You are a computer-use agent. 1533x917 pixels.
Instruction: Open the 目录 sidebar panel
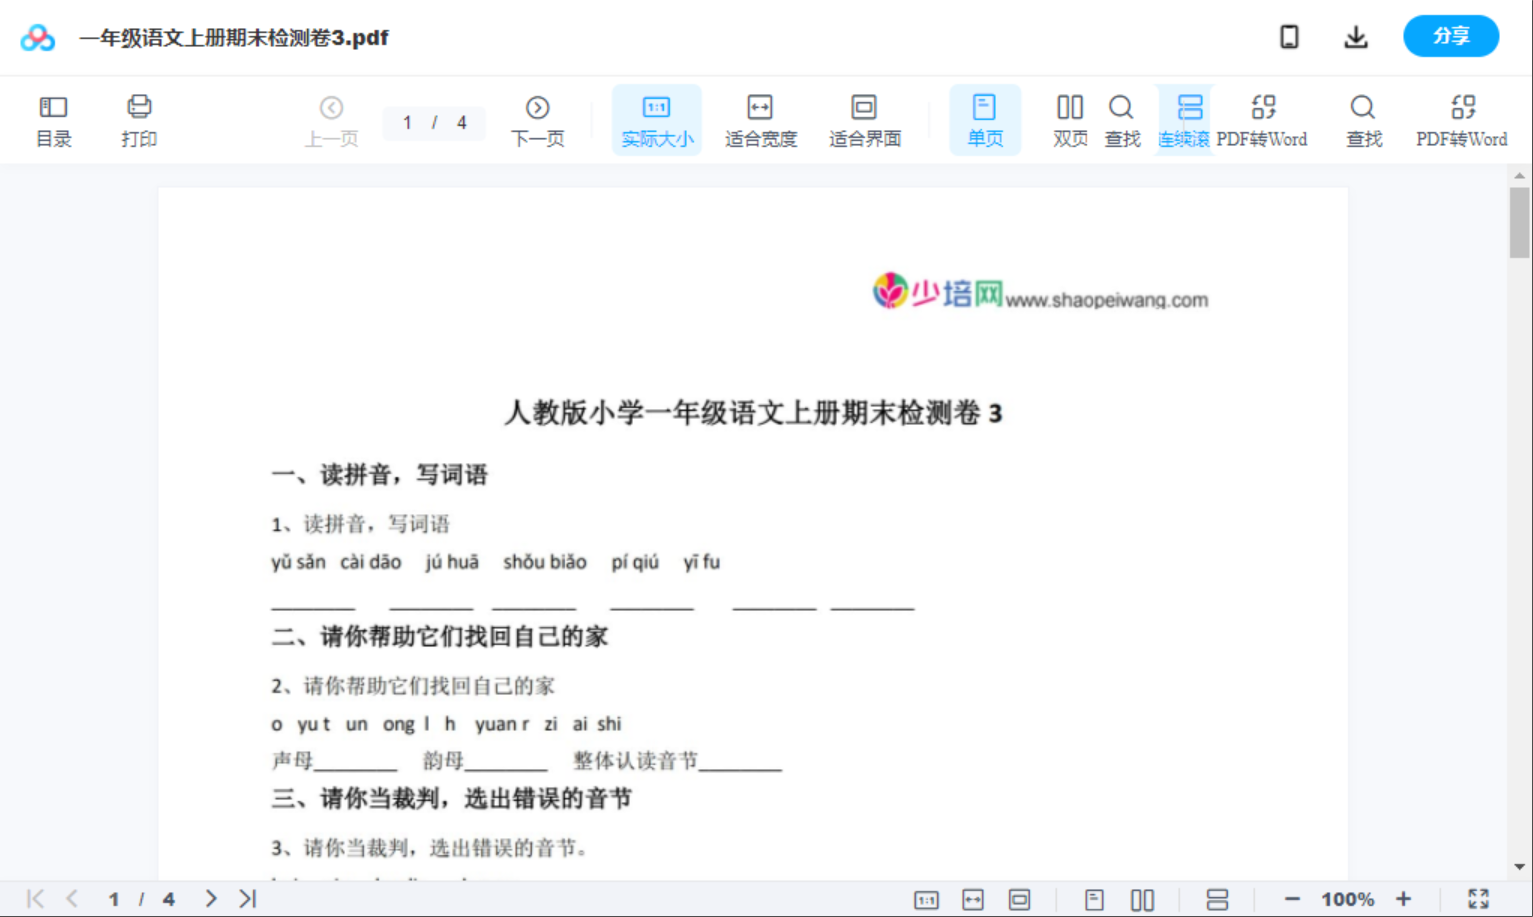[53, 119]
